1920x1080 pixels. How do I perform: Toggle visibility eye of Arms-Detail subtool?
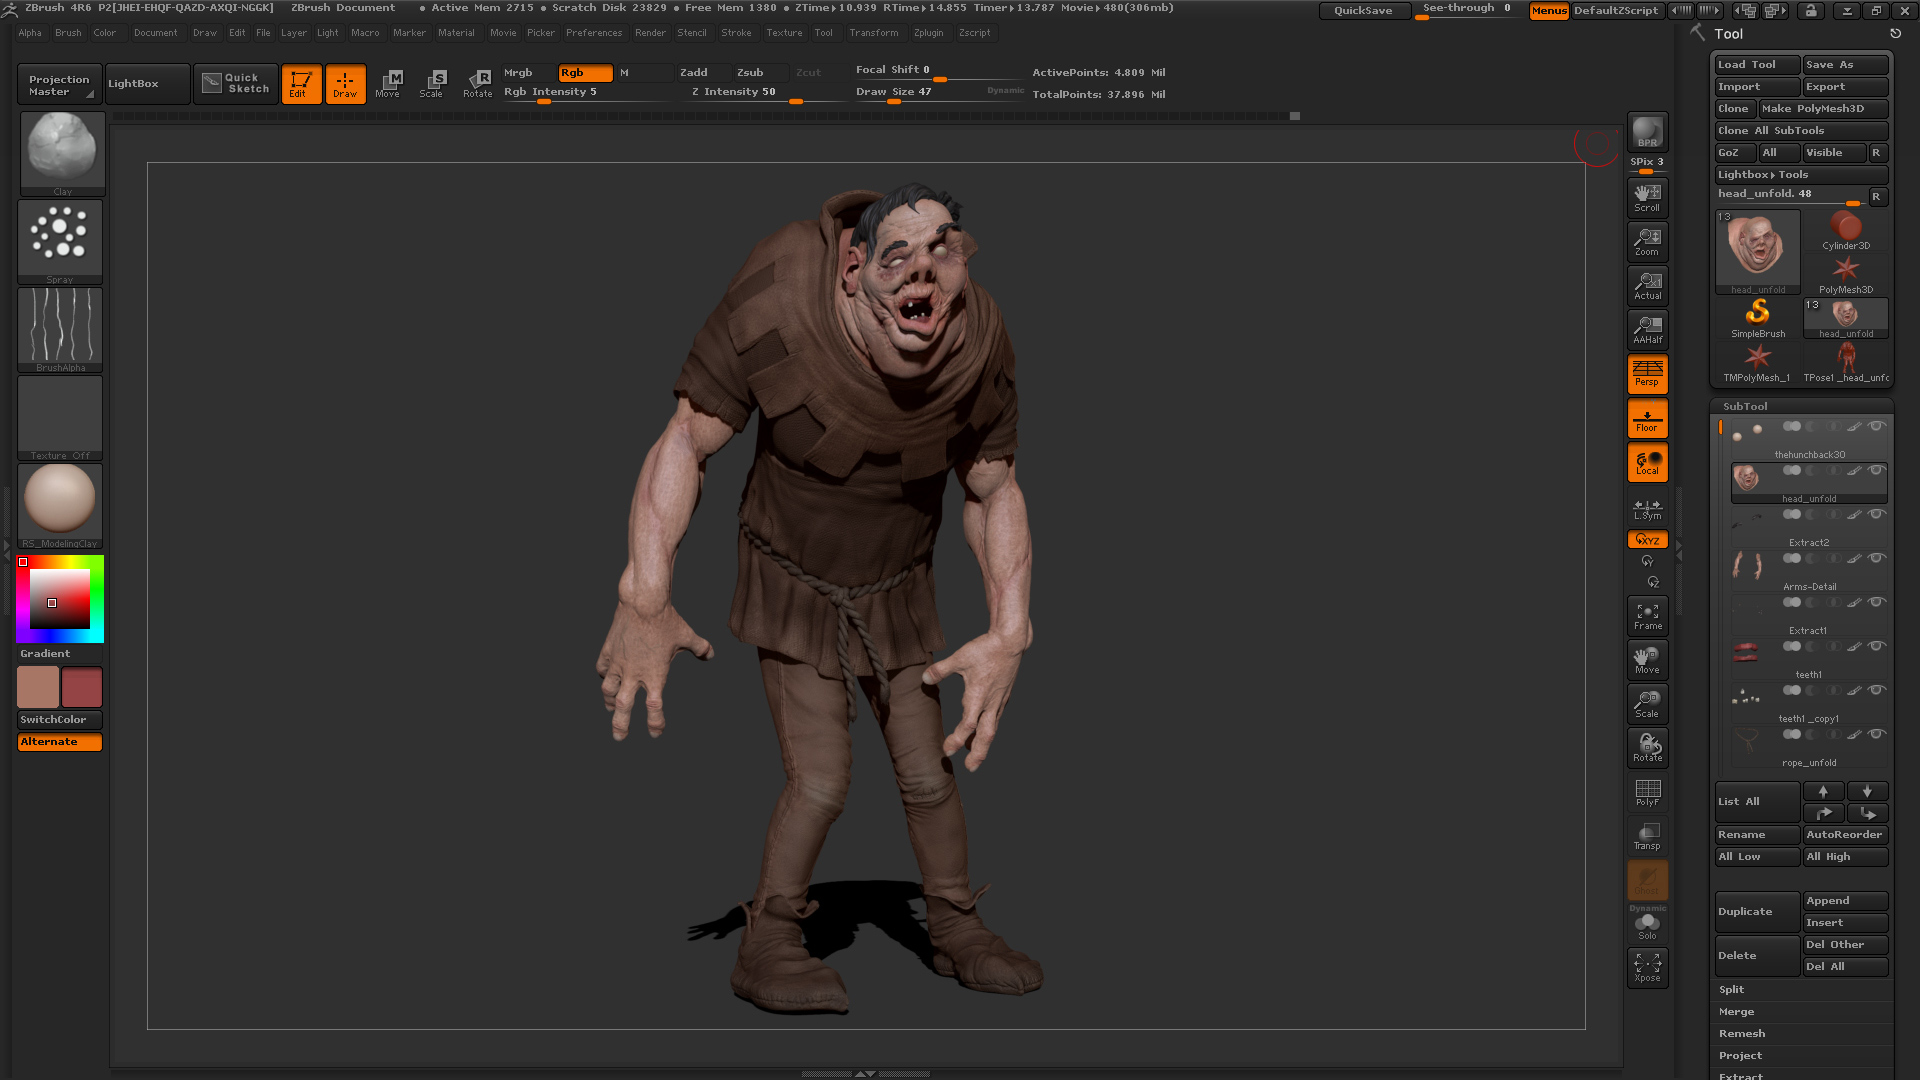point(1877,558)
